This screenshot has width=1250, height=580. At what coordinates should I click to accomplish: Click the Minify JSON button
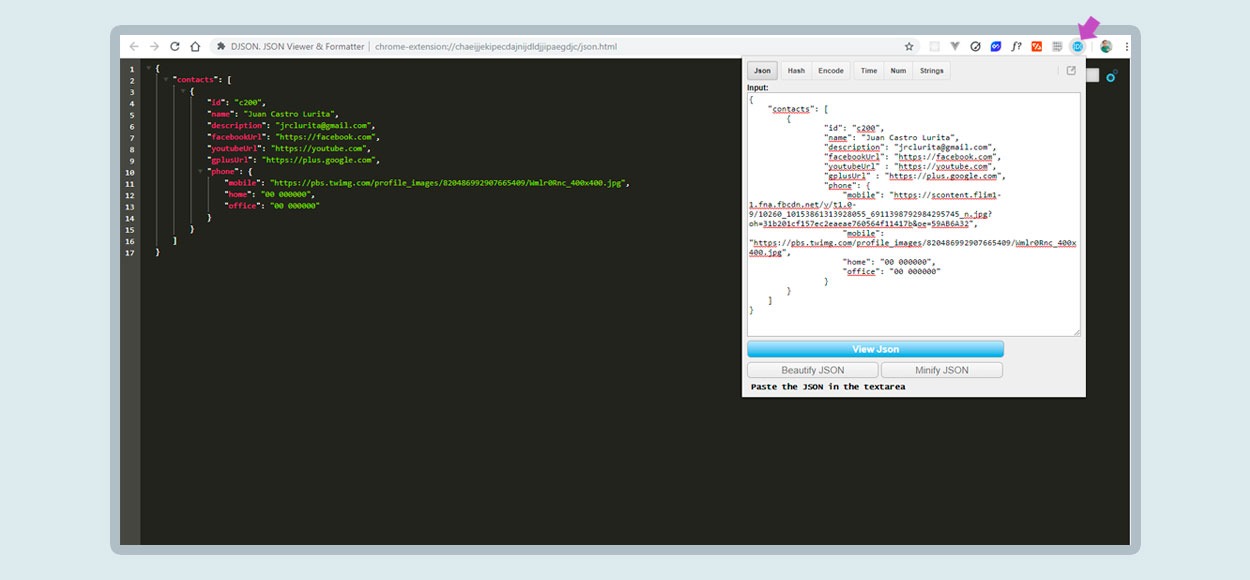click(942, 370)
